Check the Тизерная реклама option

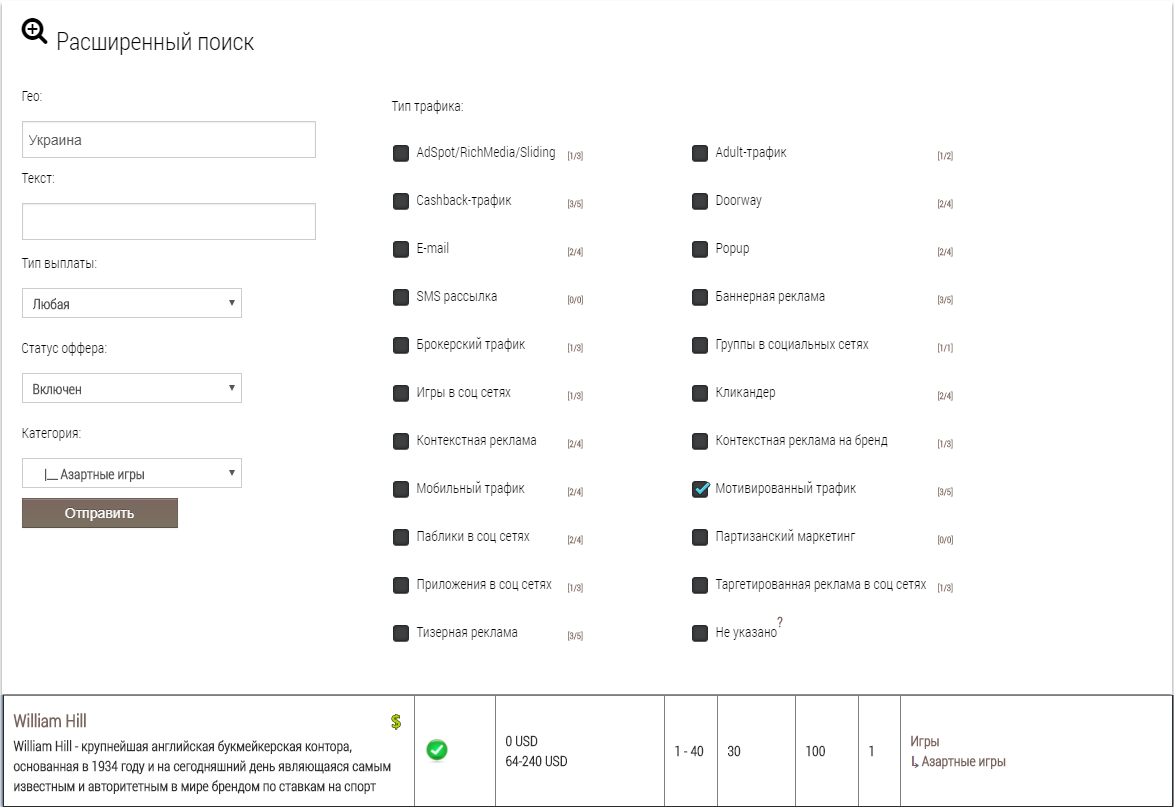[401, 633]
